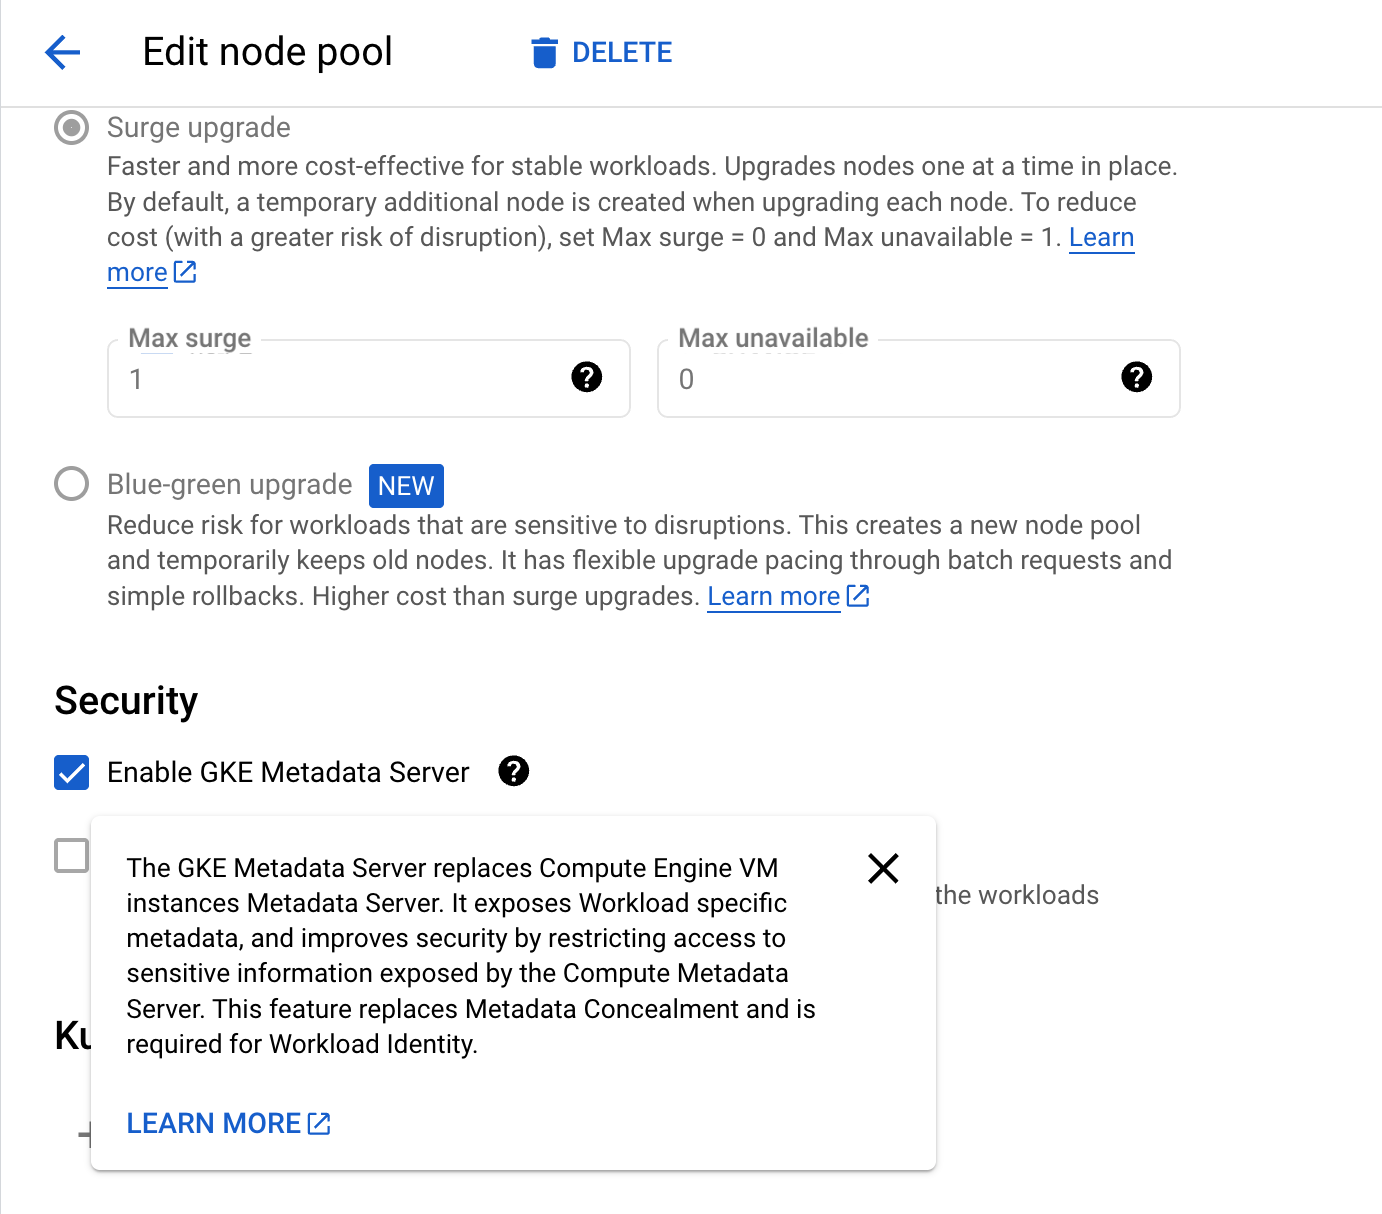Focus the Max unavailable input field
The height and width of the screenshot is (1214, 1382).
pos(890,379)
